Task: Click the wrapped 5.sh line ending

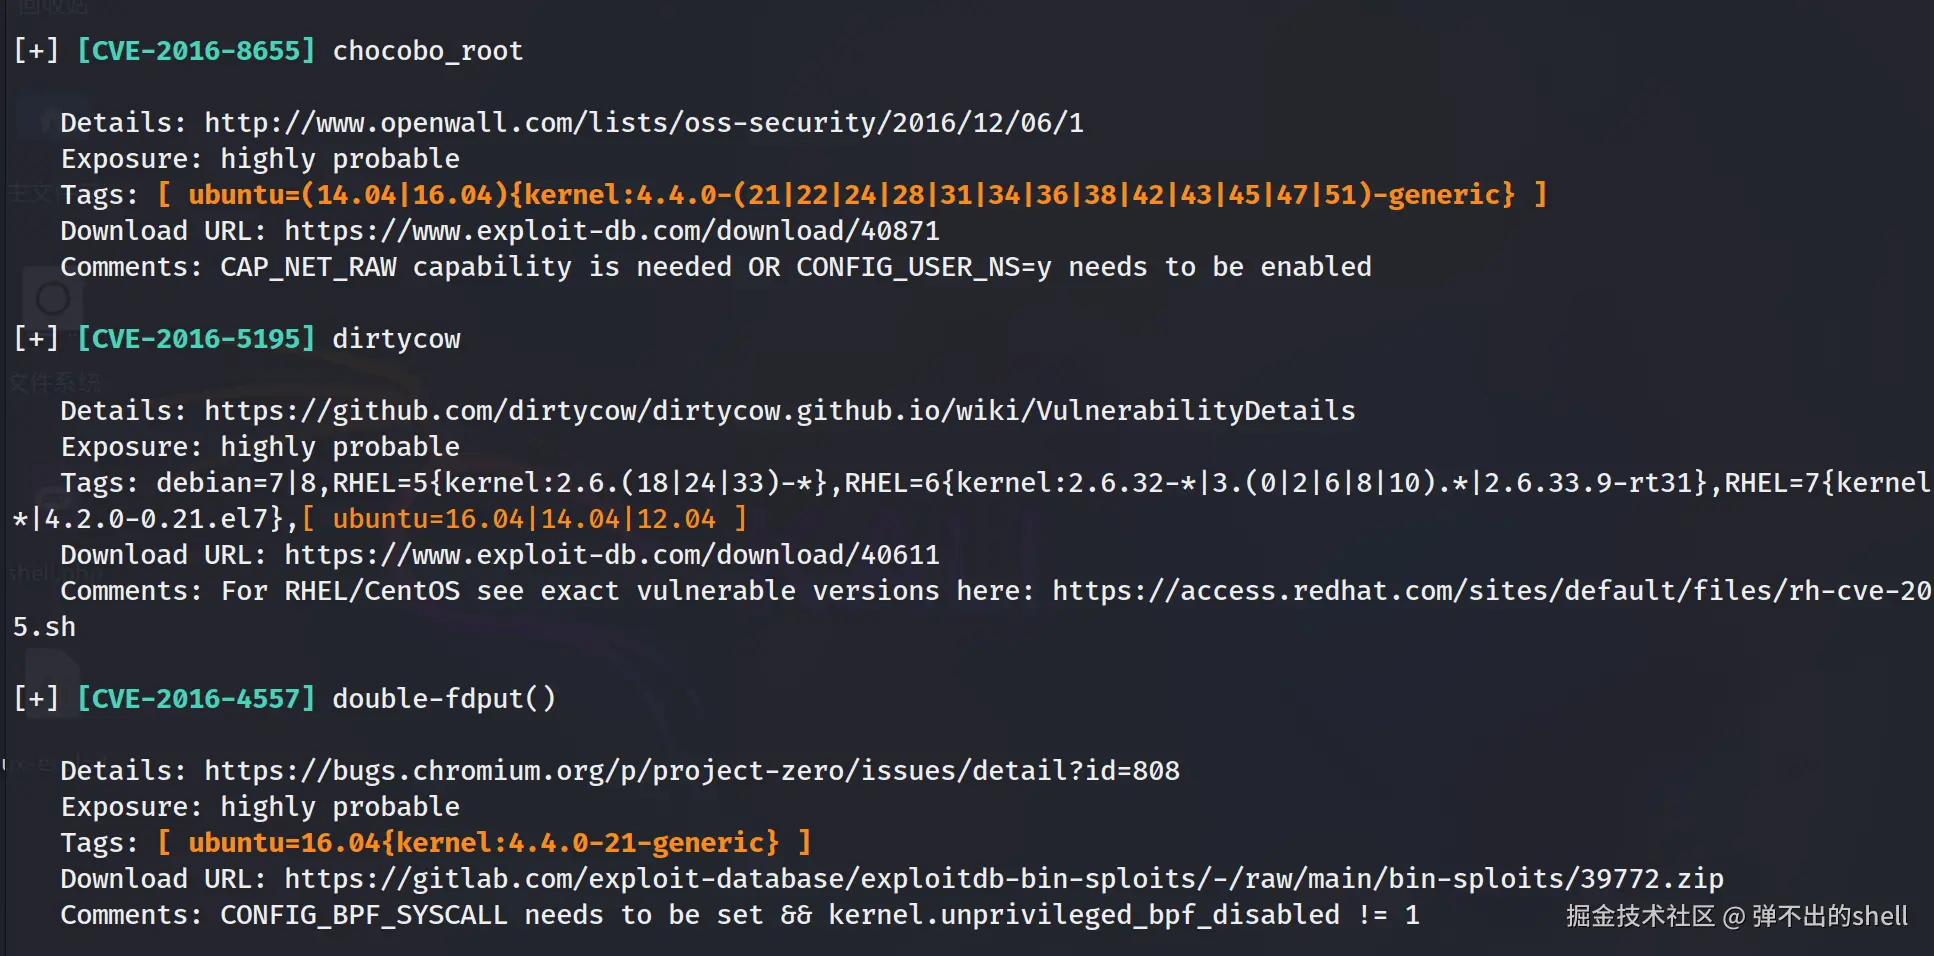Action: click(44, 627)
